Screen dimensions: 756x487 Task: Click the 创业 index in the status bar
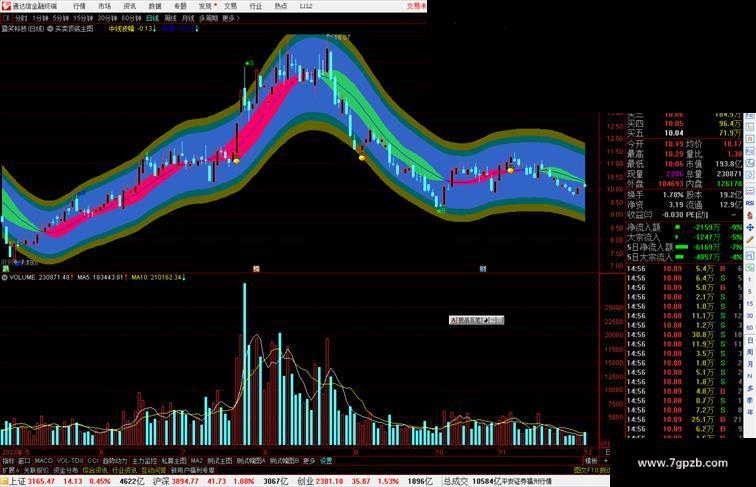point(305,481)
